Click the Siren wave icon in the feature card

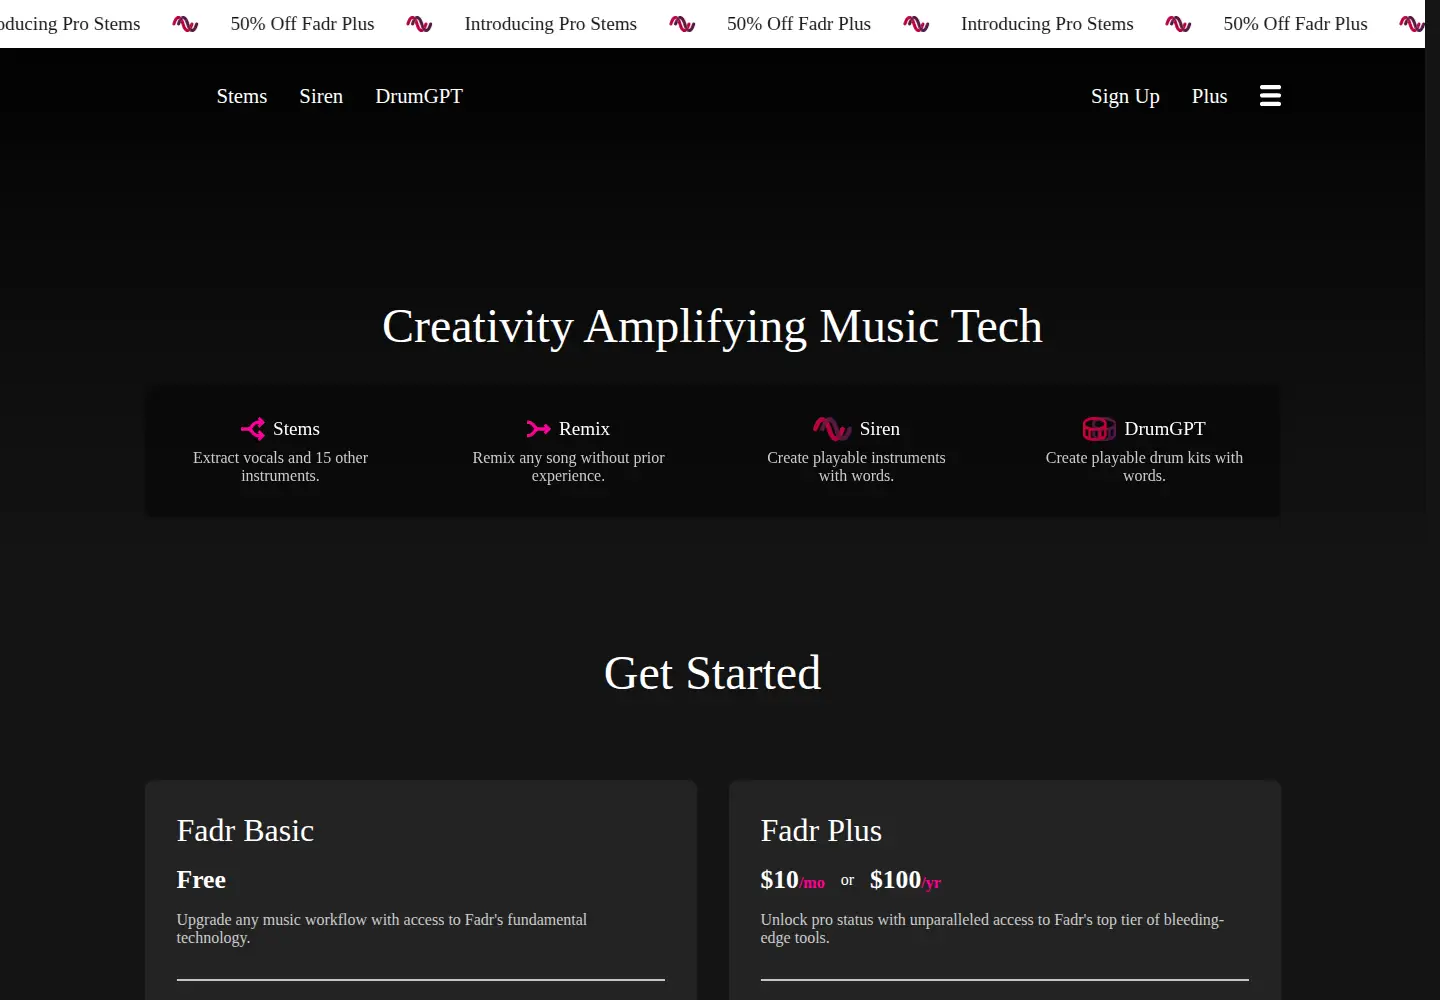click(832, 429)
